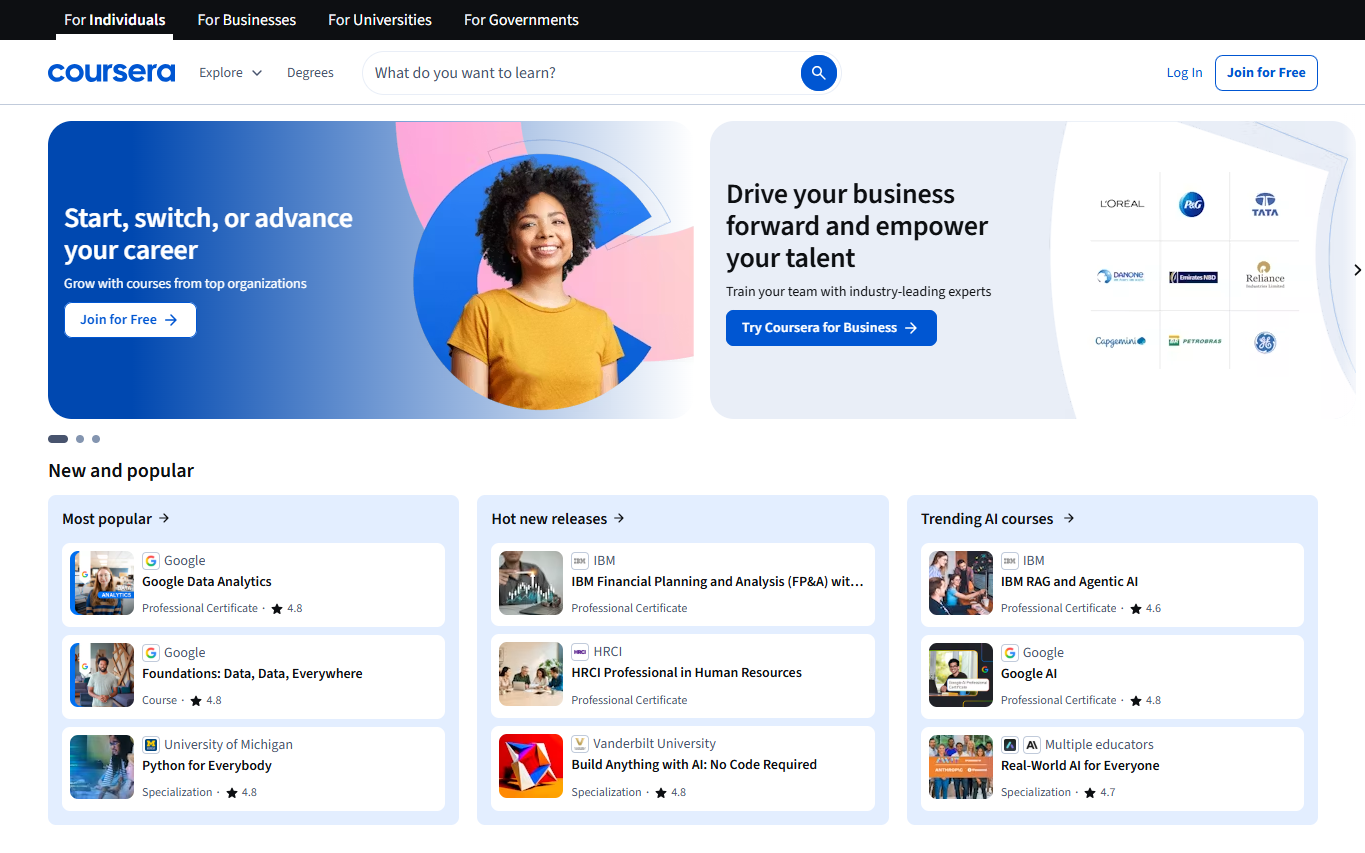Click the GE logo in the business banner
Screen dimensions: 1365x853
coord(1265,343)
